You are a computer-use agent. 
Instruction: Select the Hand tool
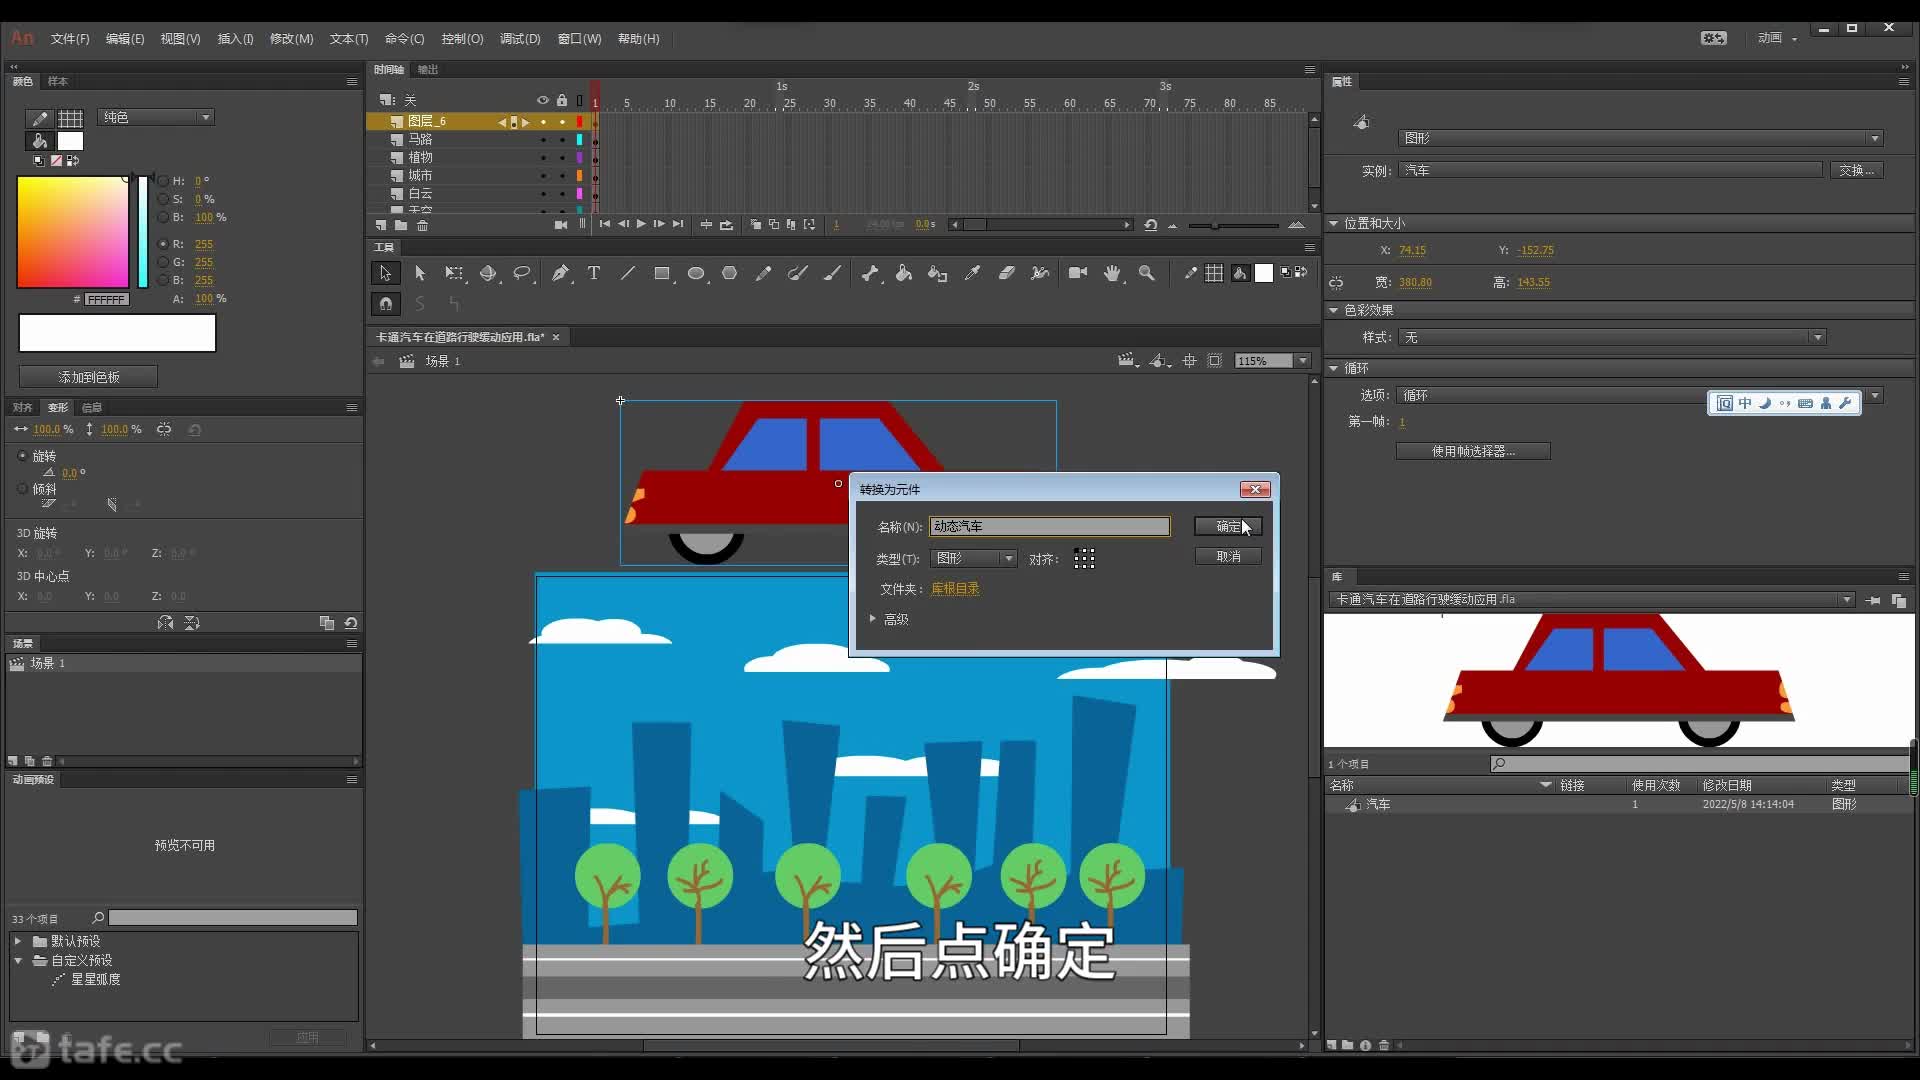coord(1112,273)
